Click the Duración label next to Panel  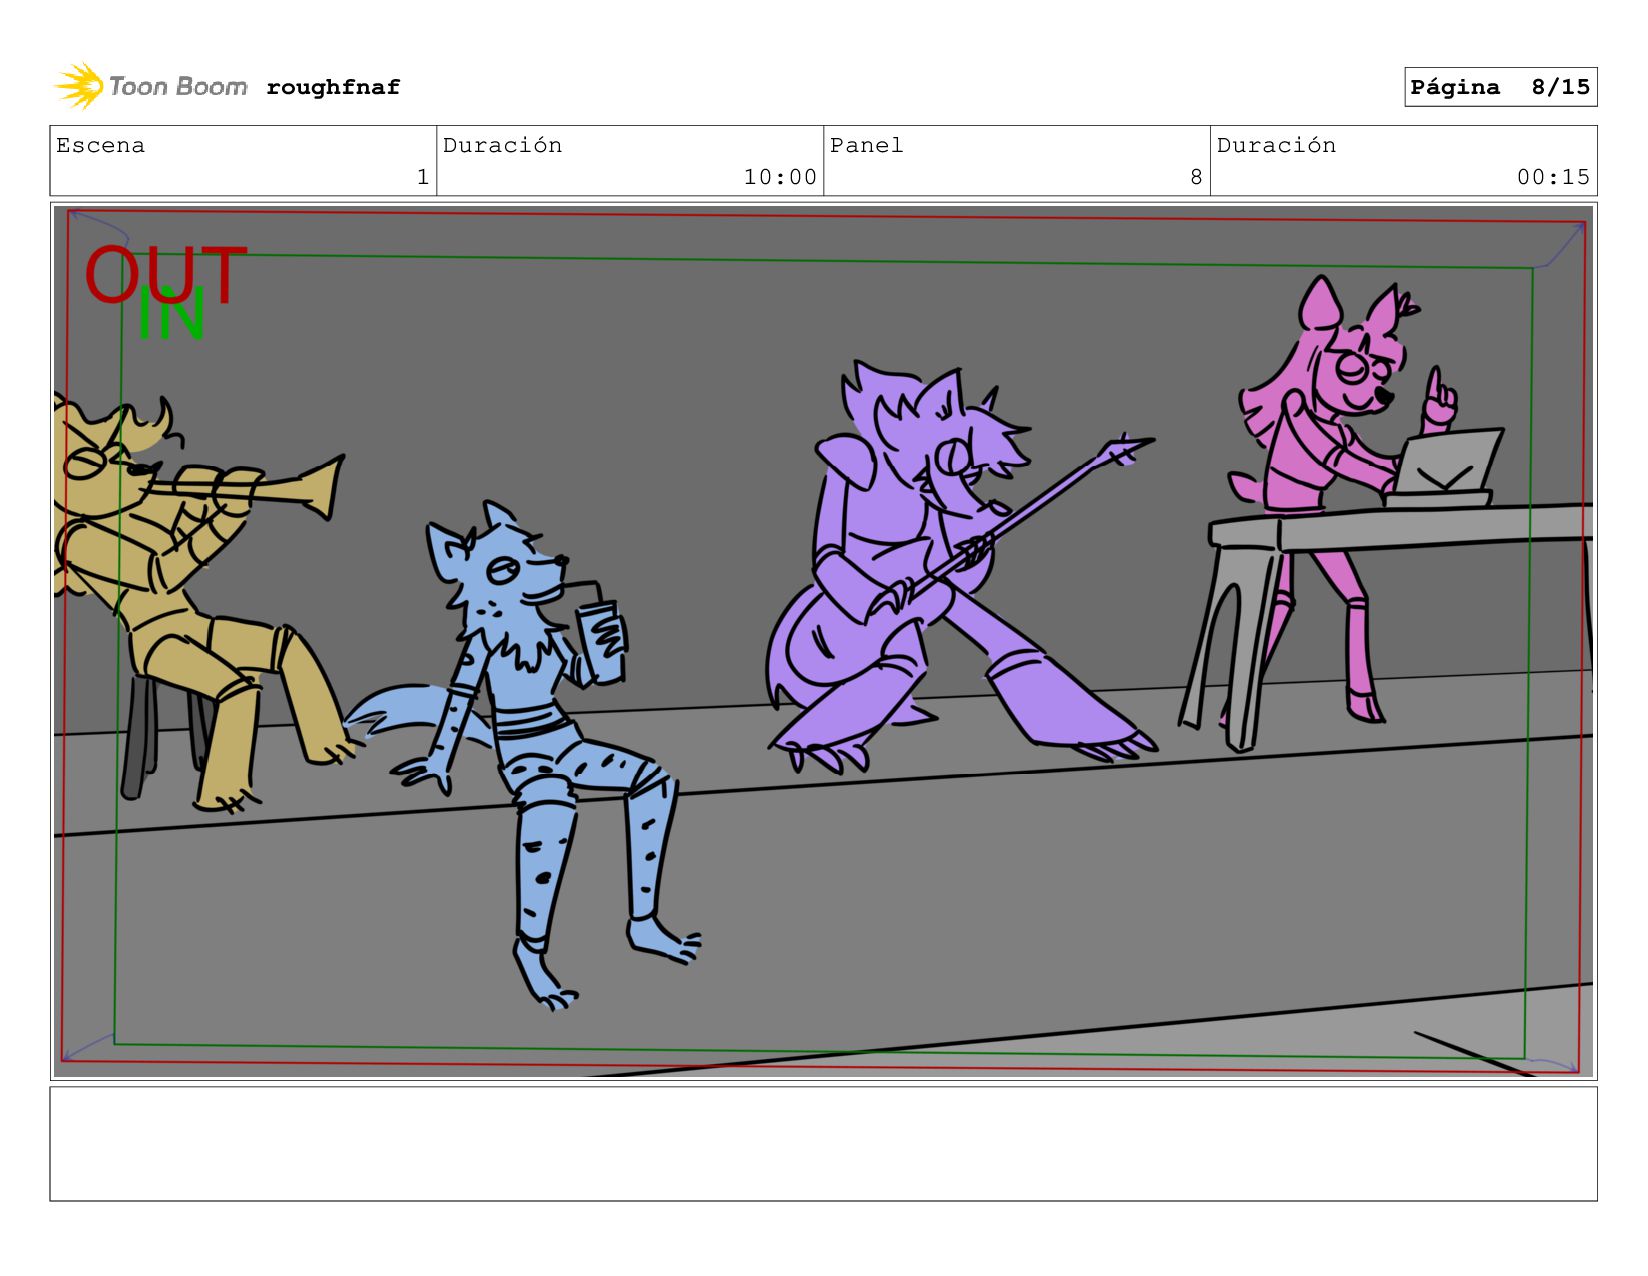click(1276, 146)
